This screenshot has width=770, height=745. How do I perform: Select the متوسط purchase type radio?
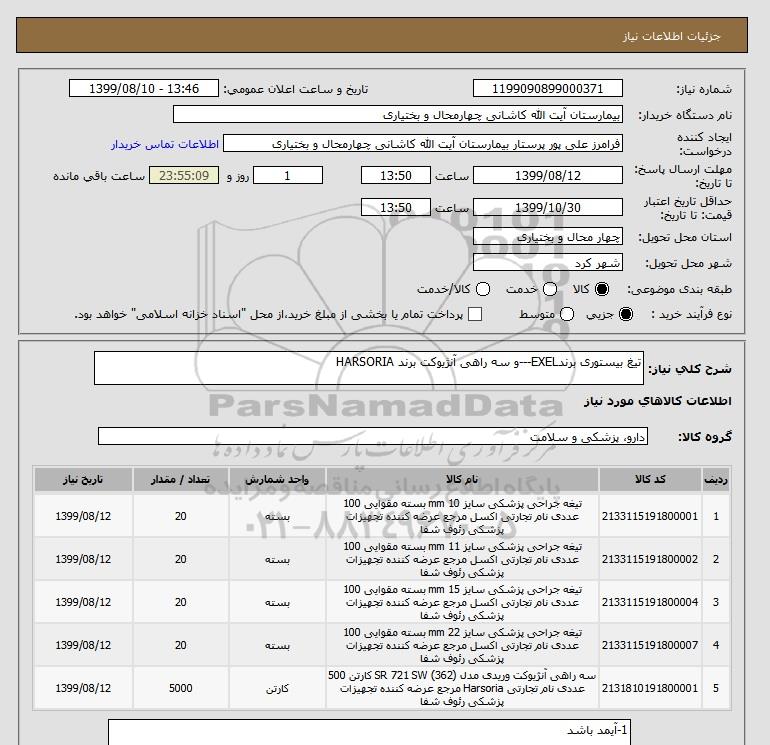pyautogui.click(x=567, y=314)
